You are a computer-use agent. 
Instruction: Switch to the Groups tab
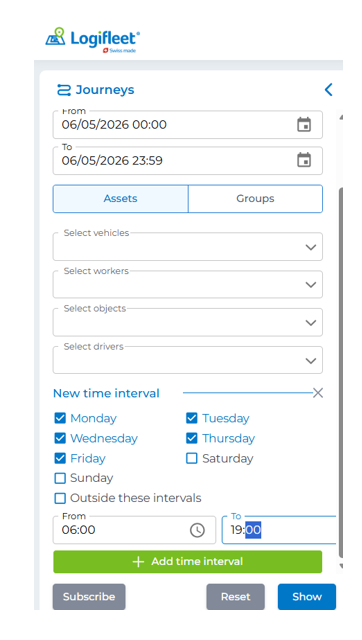tap(255, 199)
